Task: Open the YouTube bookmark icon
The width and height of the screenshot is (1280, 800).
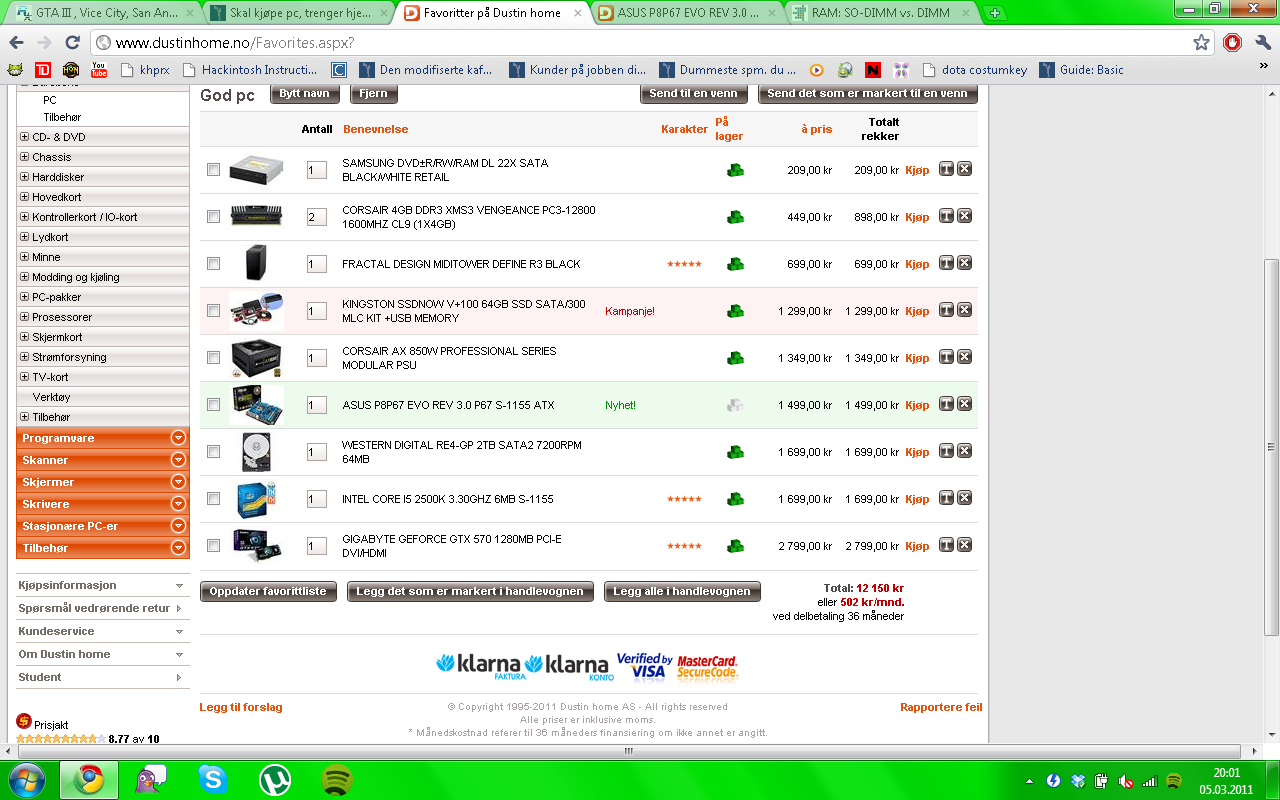Action: (99, 70)
